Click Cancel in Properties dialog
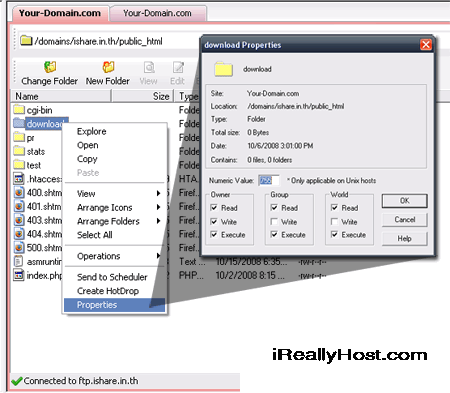Image resolution: width=450 pixels, height=393 pixels. point(405,220)
